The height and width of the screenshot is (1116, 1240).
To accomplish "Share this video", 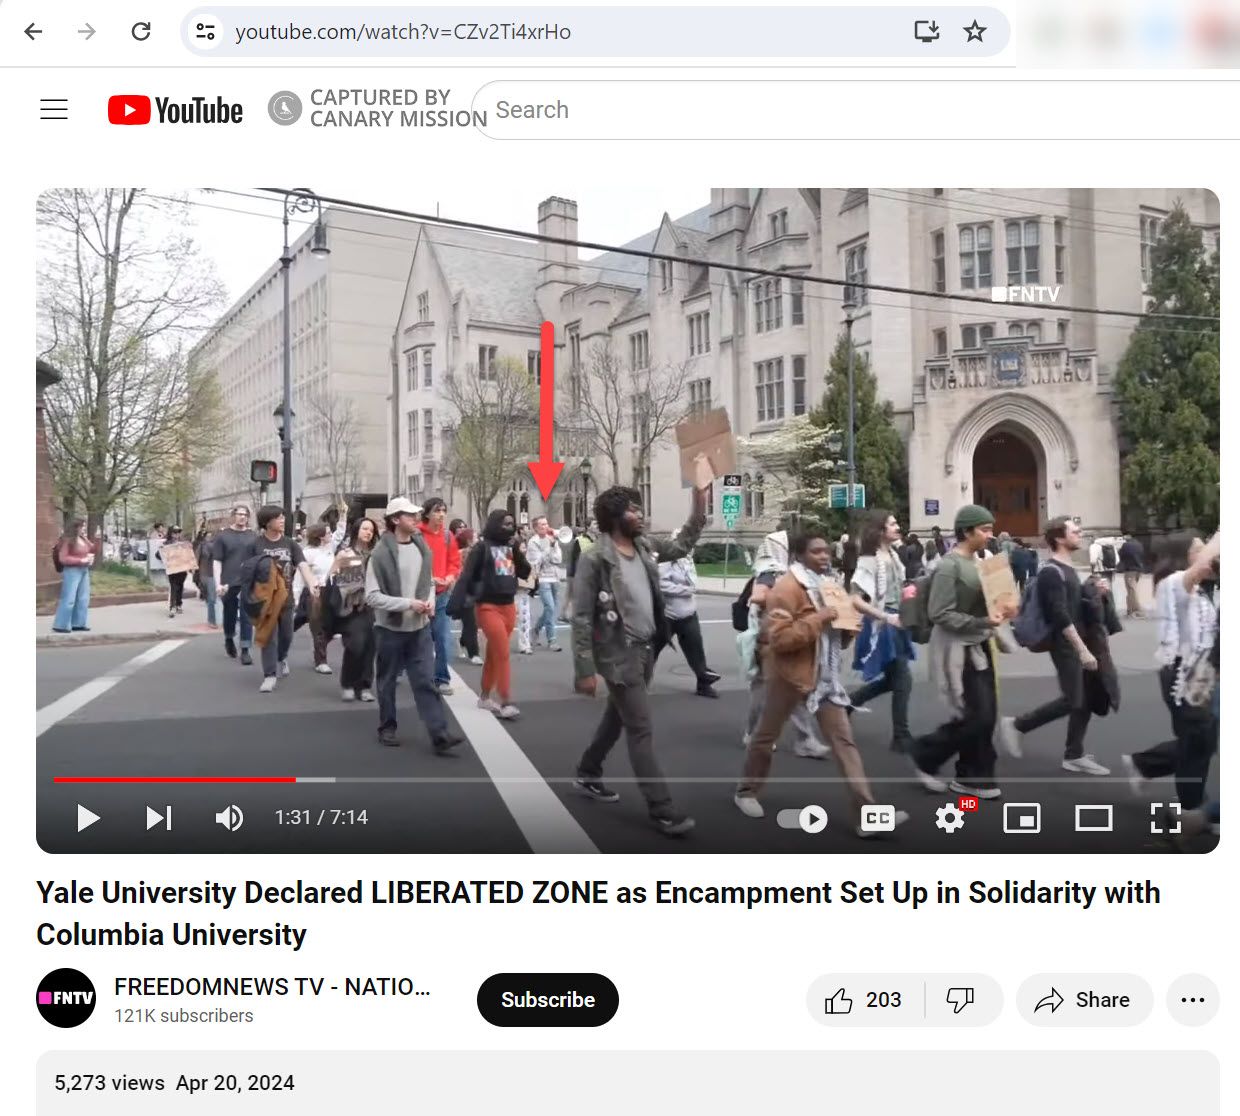I will tap(1084, 1000).
